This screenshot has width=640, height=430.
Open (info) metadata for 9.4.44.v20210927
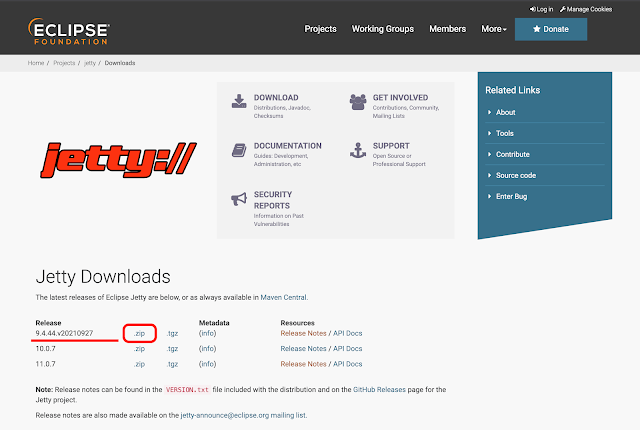click(207, 333)
